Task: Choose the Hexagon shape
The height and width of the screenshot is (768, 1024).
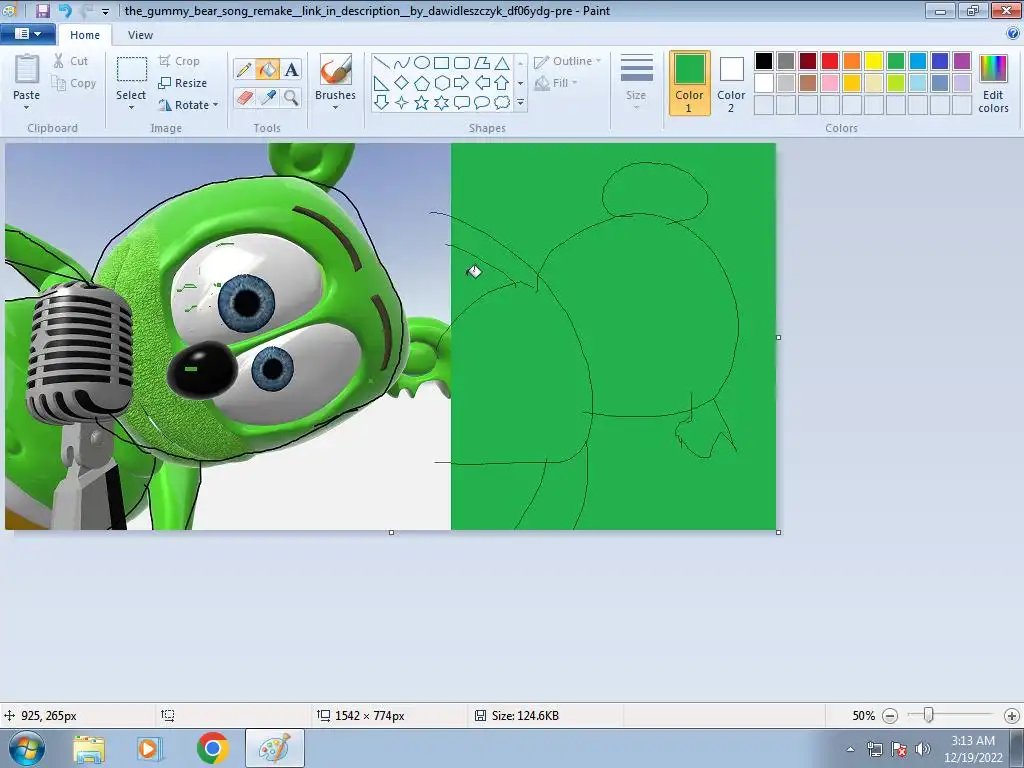Action: tap(441, 83)
